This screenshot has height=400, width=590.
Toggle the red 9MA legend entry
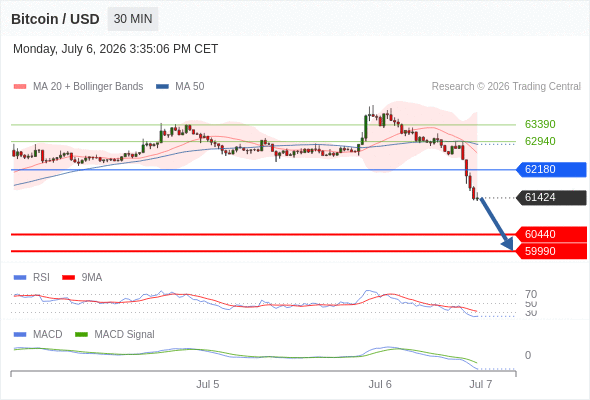pos(82,277)
